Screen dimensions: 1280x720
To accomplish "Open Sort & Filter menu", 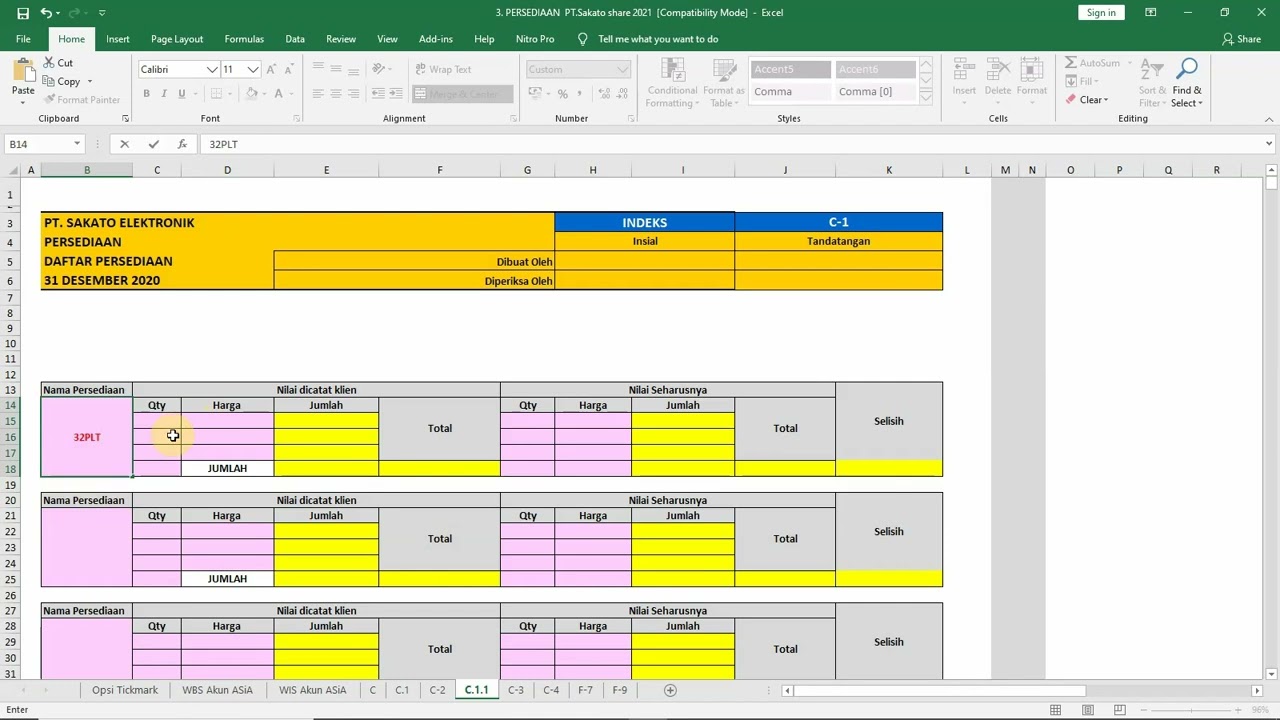I will (1152, 82).
